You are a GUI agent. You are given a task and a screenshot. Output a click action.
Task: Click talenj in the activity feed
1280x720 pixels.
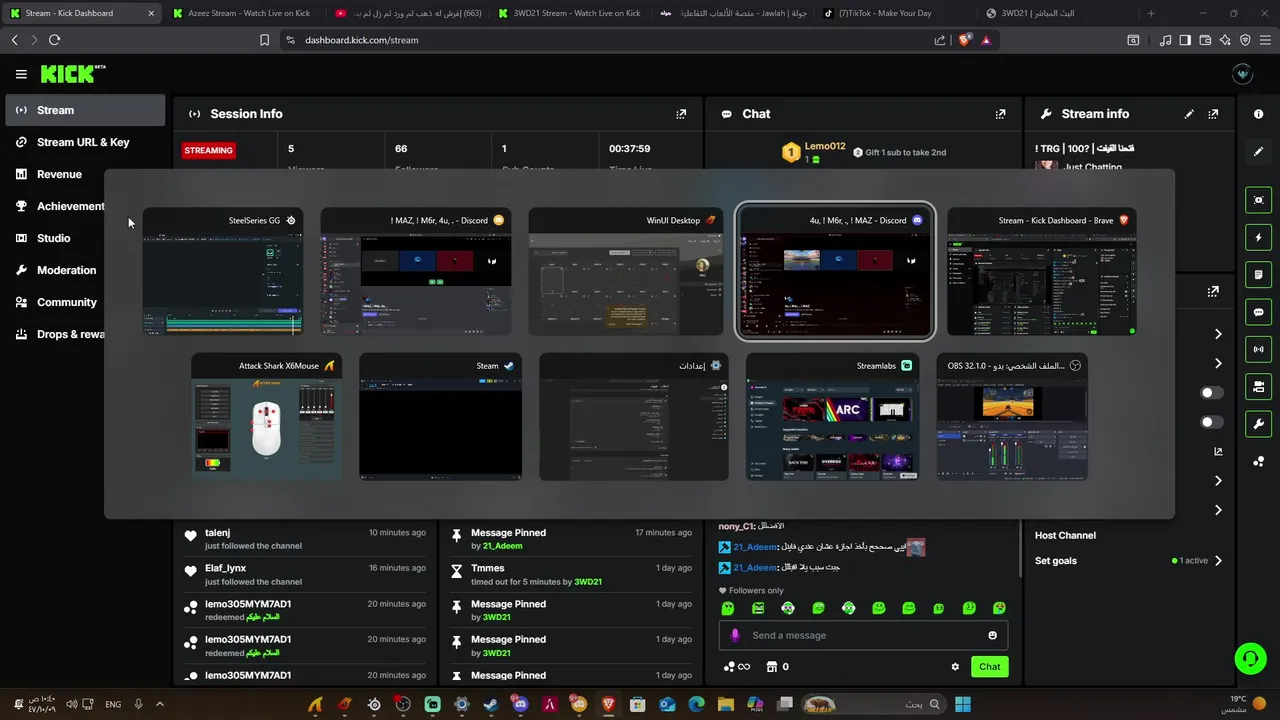click(217, 533)
